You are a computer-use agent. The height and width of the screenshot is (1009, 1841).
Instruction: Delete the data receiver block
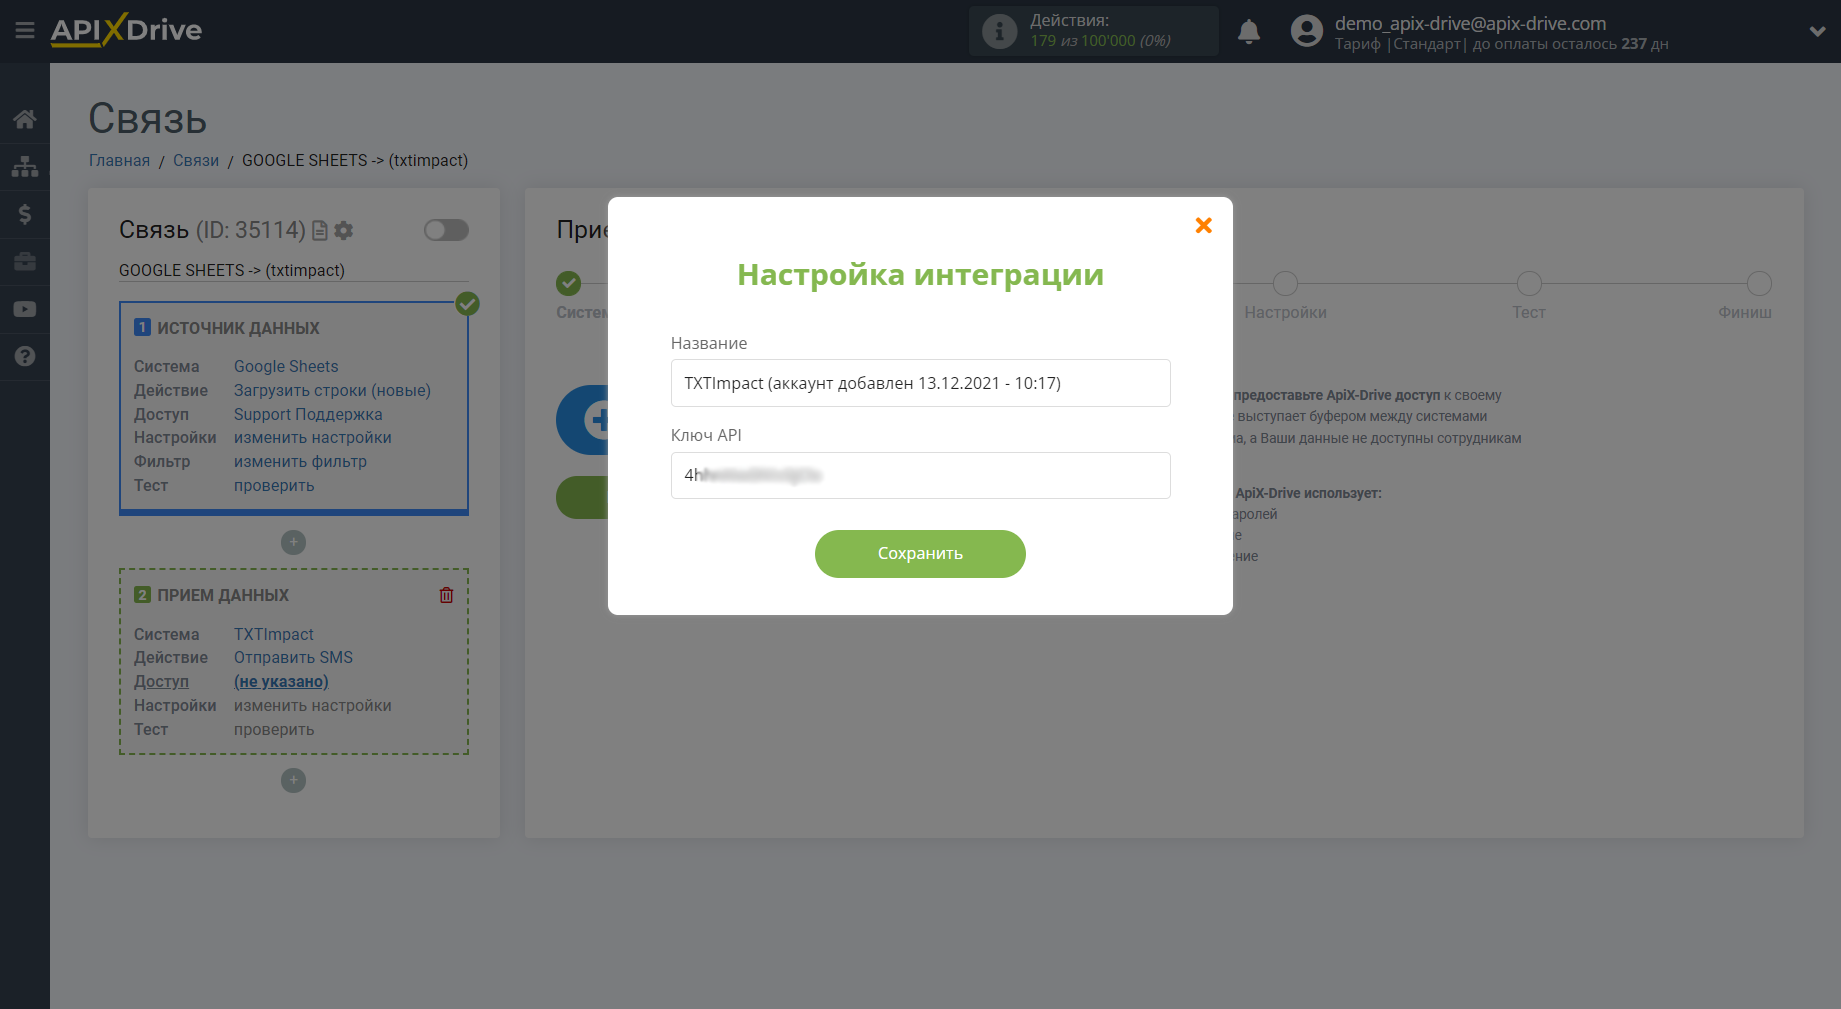[446, 595]
